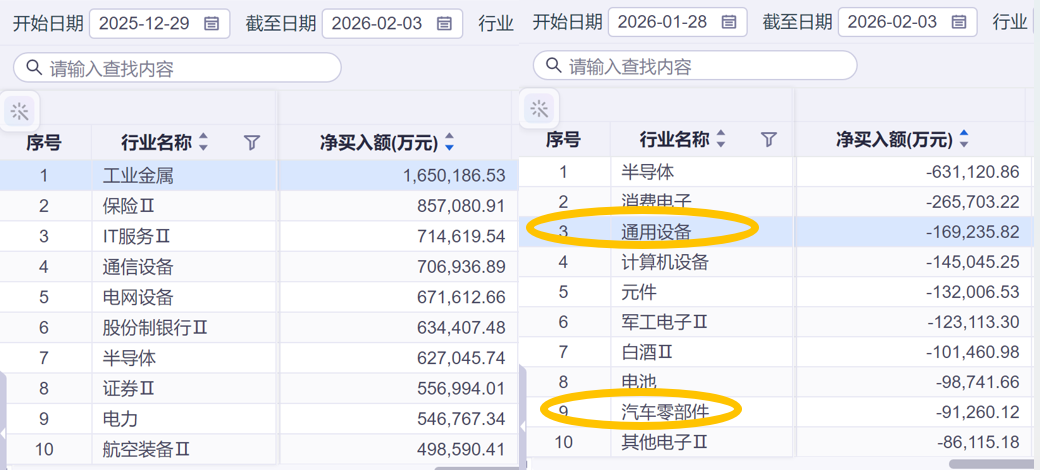
Task: Click the value 627,045.74
Action: click(462, 359)
